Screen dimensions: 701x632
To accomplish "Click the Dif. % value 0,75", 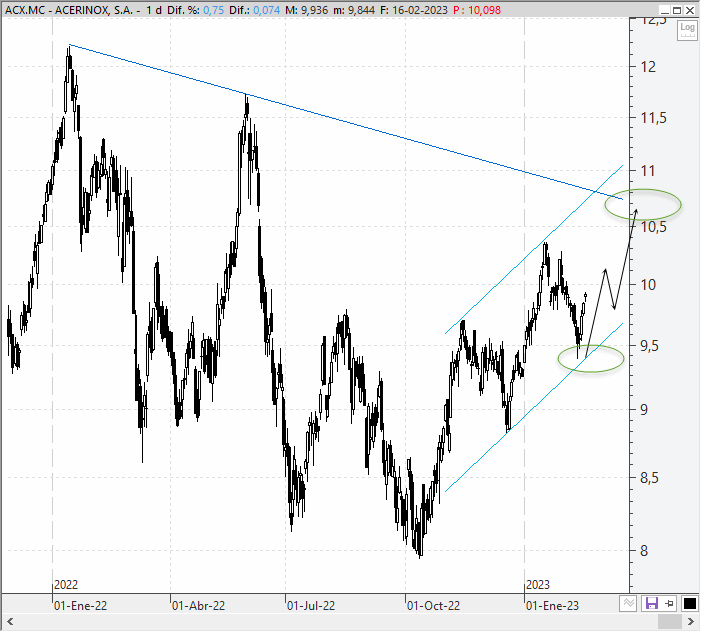I will click(213, 10).
